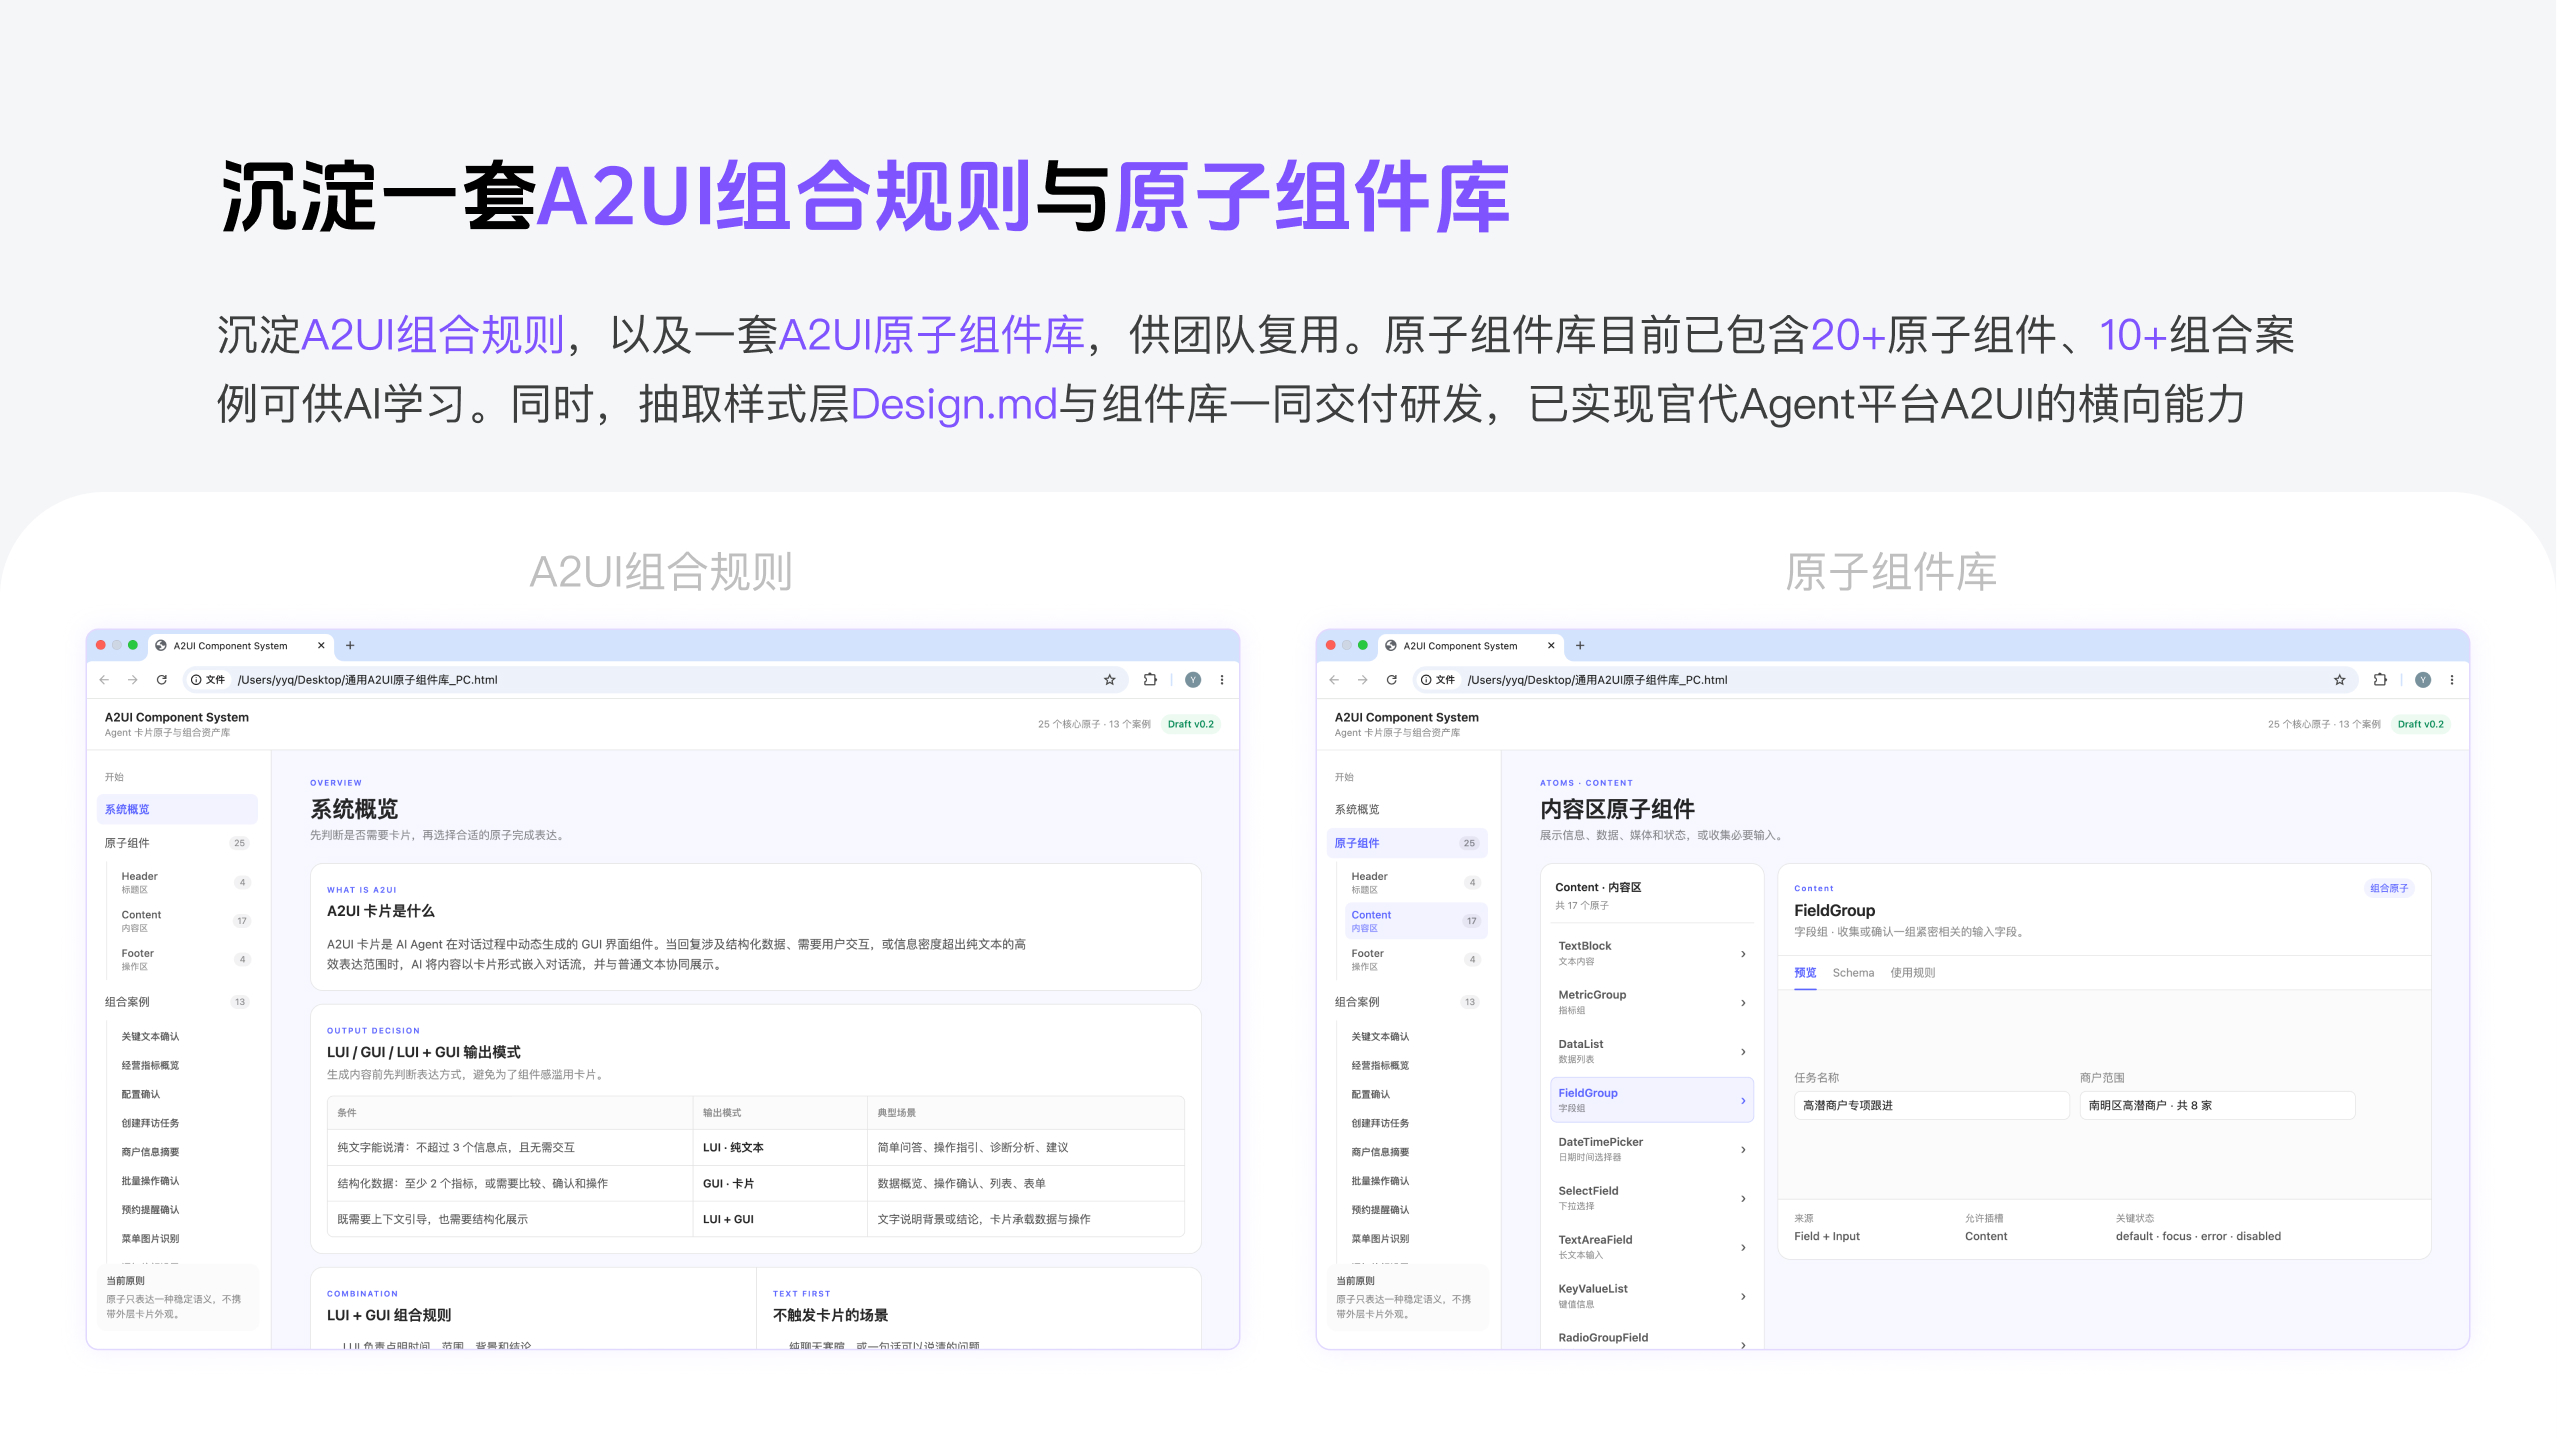Expand MetricGroup row chevron
Image resolution: width=2557 pixels, height=1438 pixels.
[x=1743, y=1003]
